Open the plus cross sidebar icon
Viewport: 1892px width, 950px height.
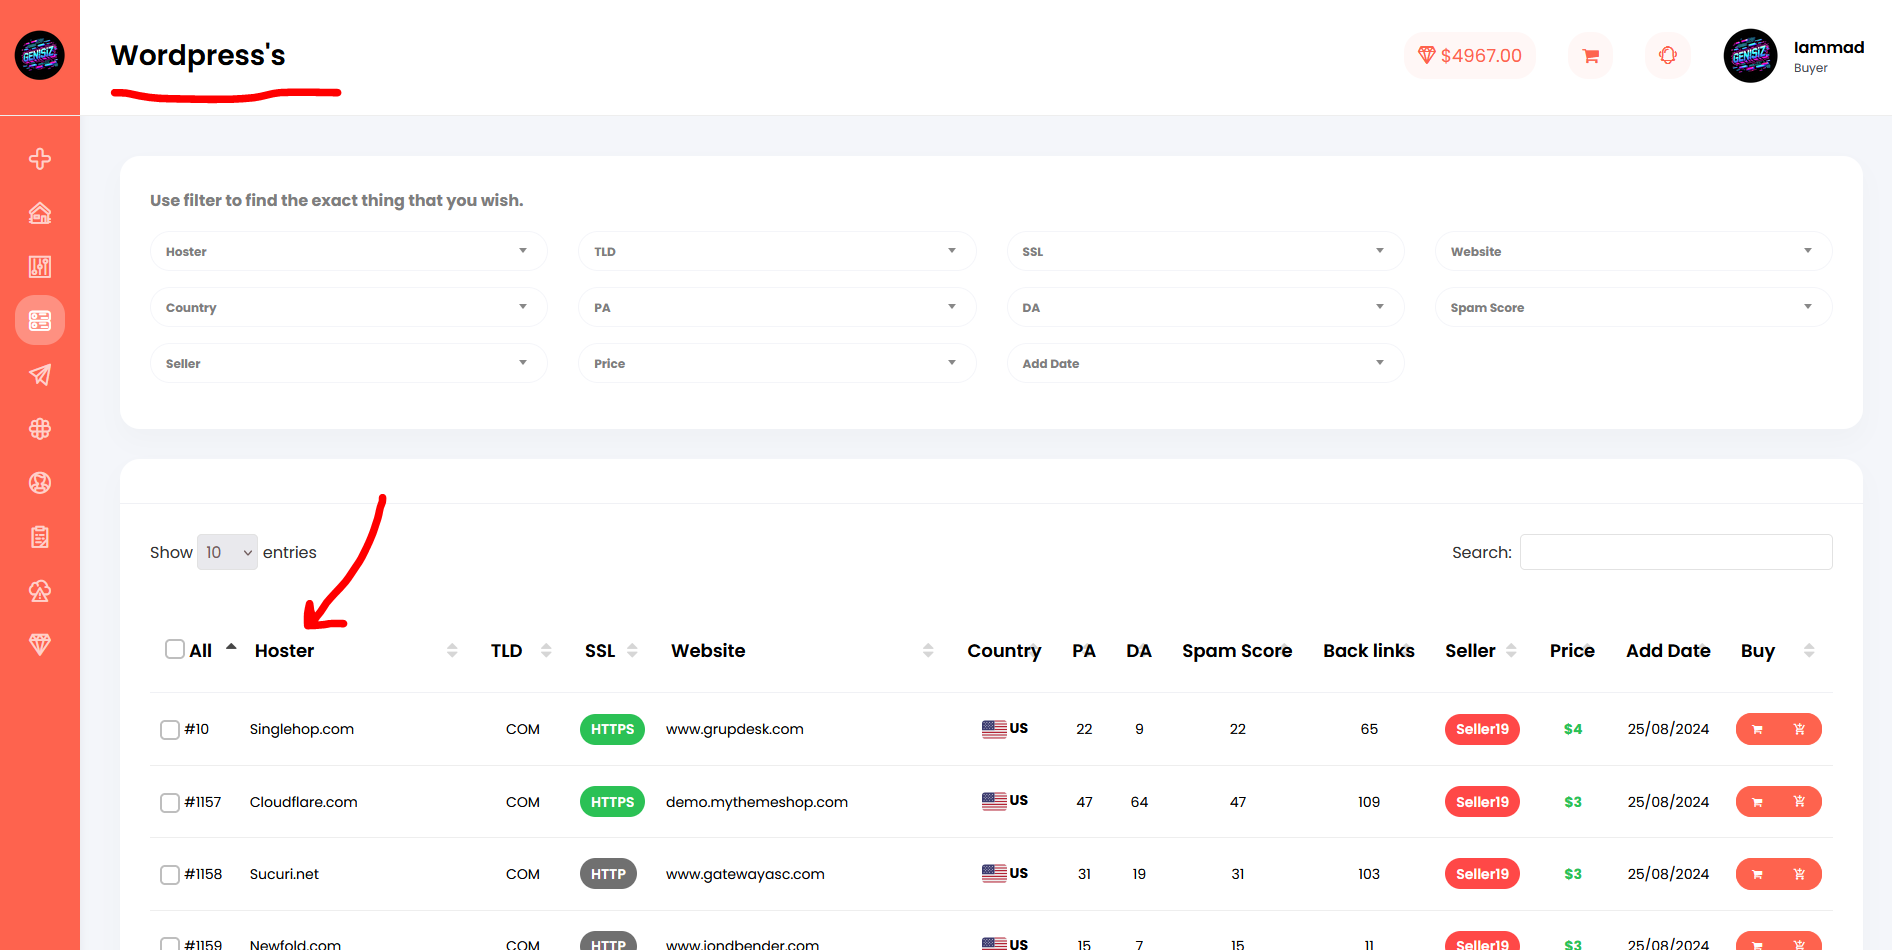(x=40, y=159)
